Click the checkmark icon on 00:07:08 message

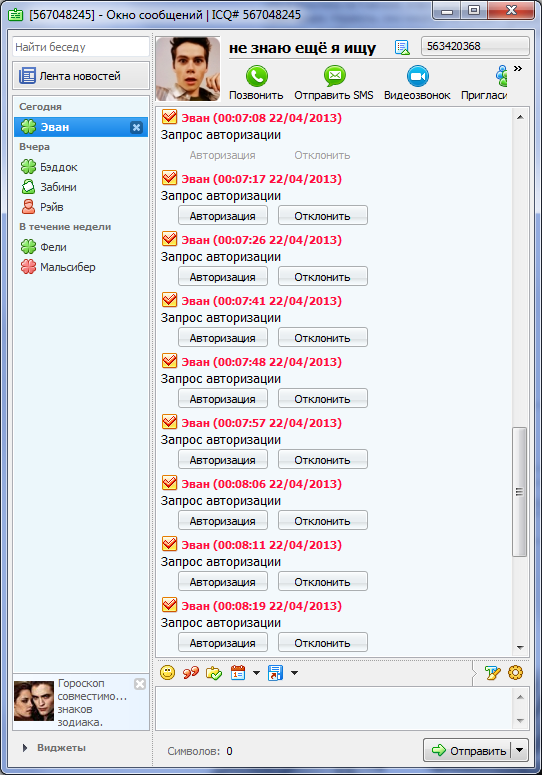click(169, 117)
